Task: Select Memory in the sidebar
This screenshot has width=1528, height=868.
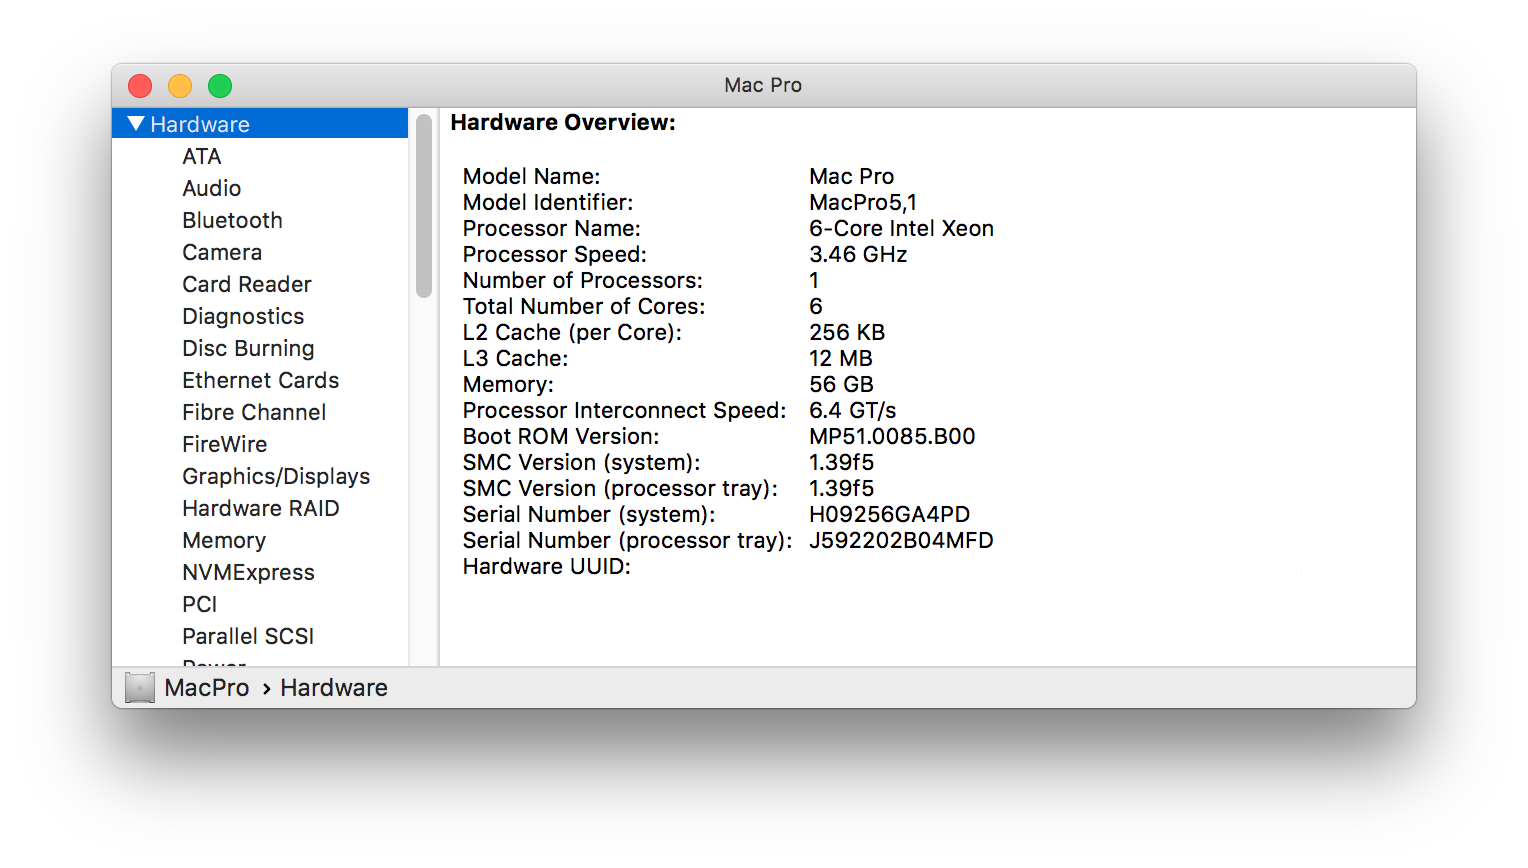Action: (x=224, y=540)
